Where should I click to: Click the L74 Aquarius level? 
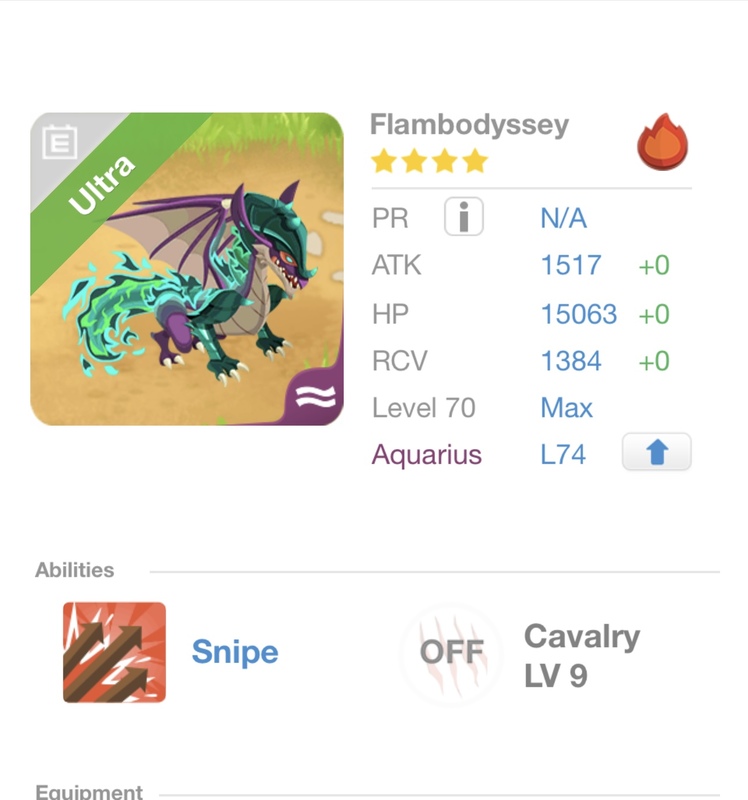(x=563, y=455)
